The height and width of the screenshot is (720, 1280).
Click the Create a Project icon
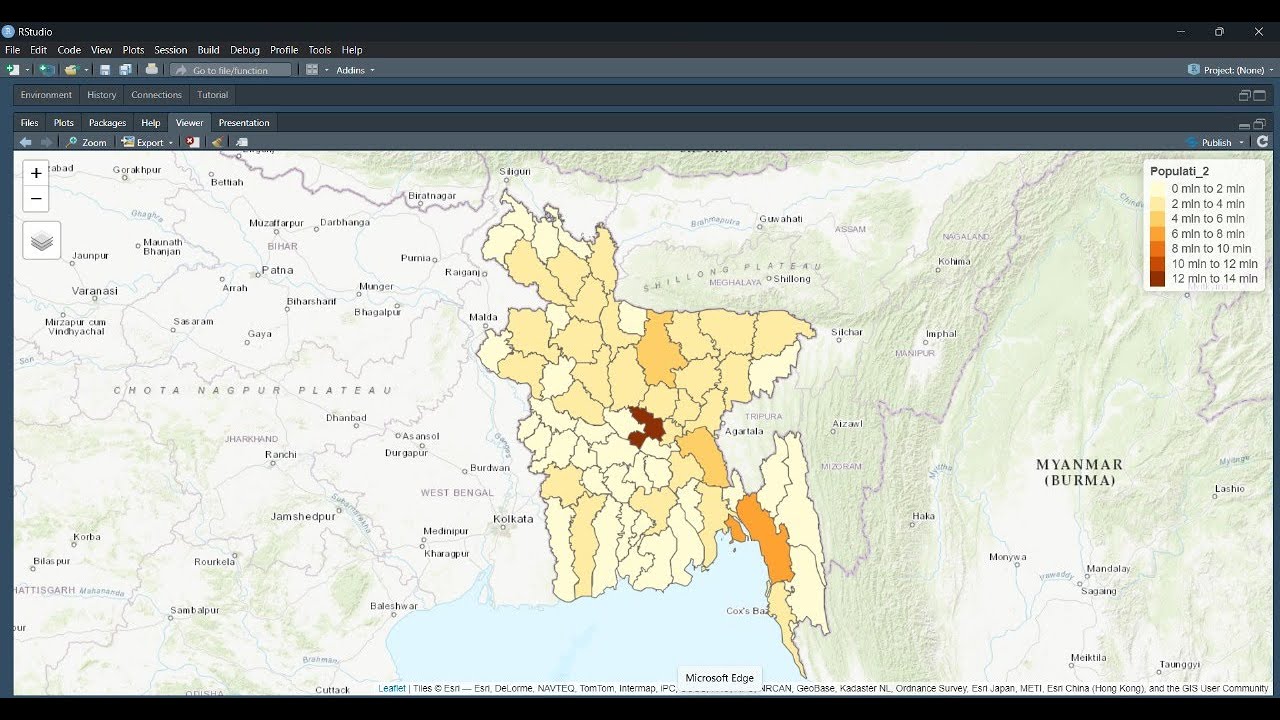pos(47,70)
